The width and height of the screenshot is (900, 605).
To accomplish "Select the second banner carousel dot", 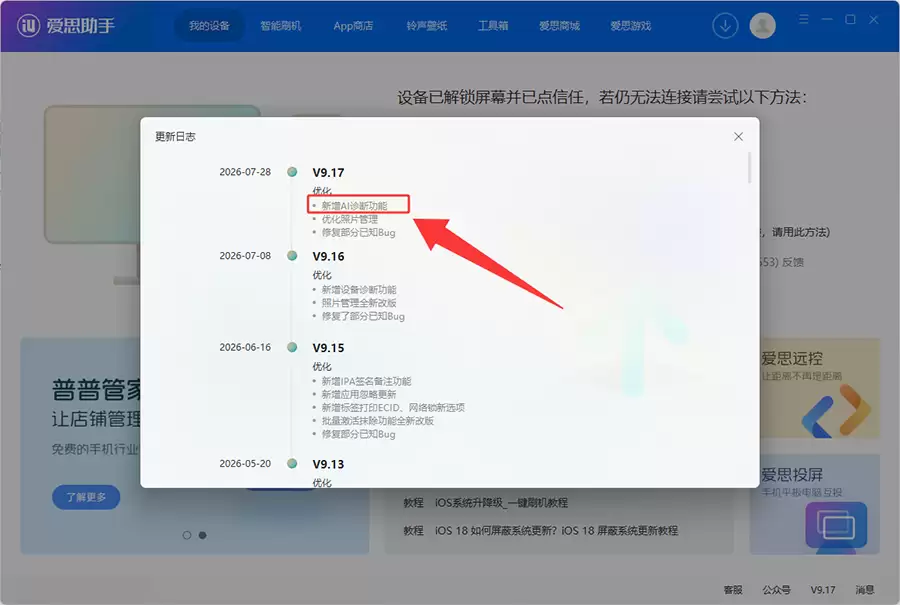I will (203, 535).
